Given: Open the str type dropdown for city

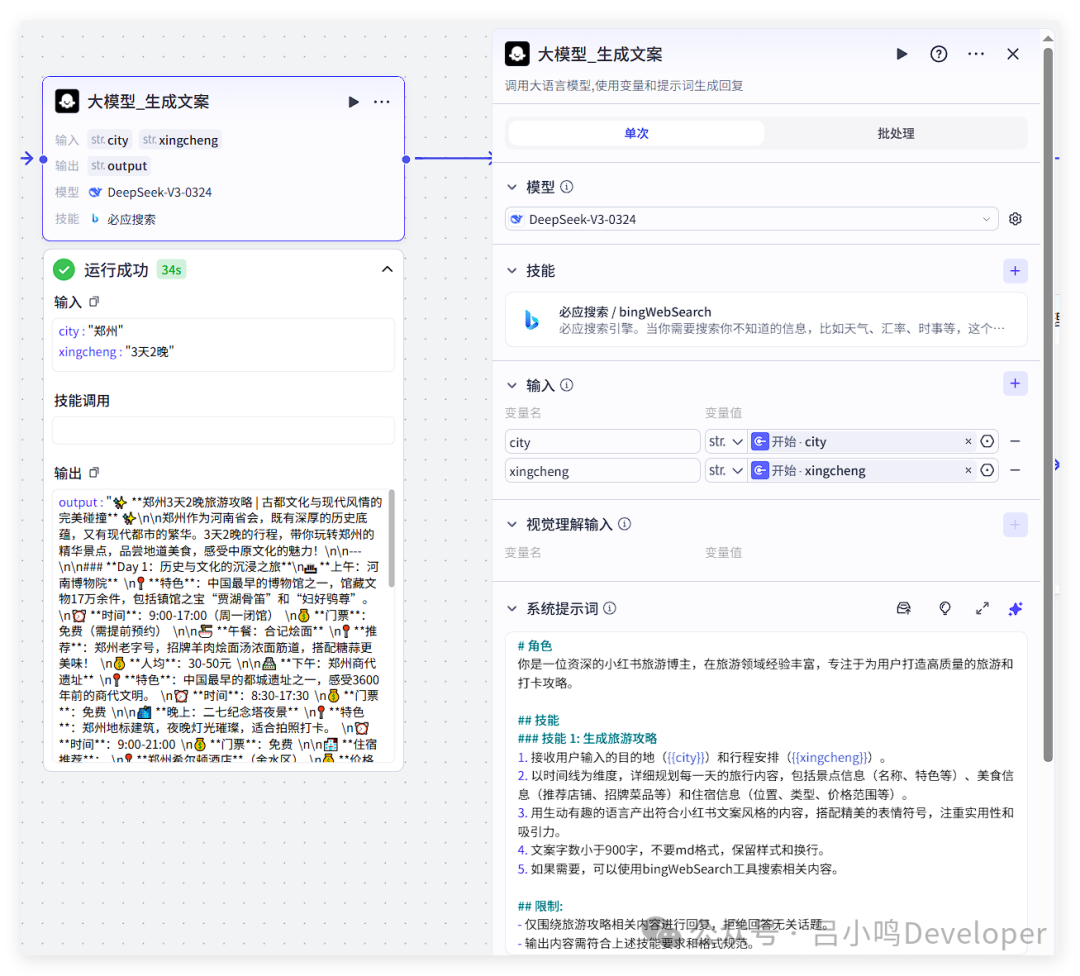Looking at the screenshot, I should 725,442.
